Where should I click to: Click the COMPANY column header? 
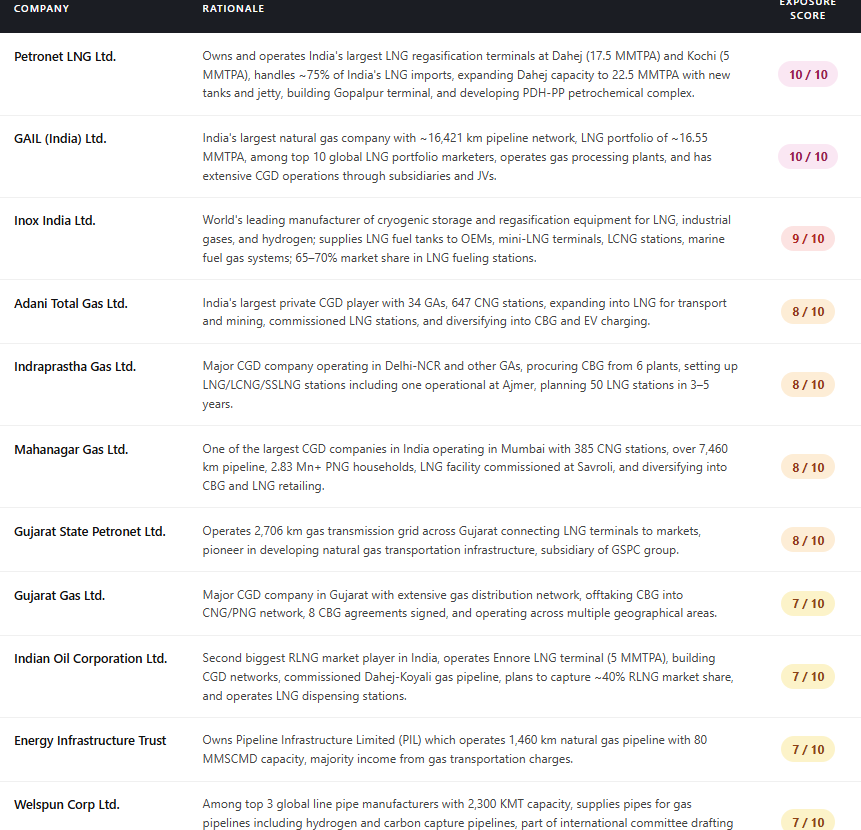point(41,9)
